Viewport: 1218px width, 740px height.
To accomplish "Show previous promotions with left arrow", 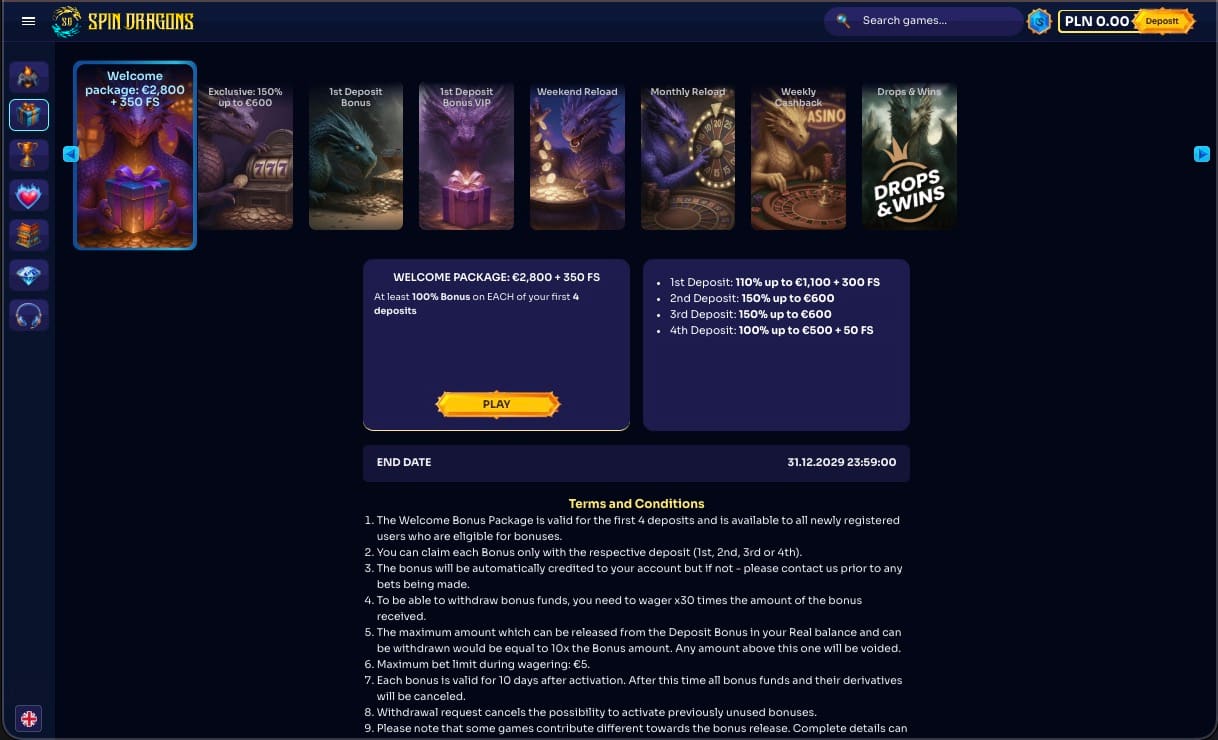I will [71, 154].
